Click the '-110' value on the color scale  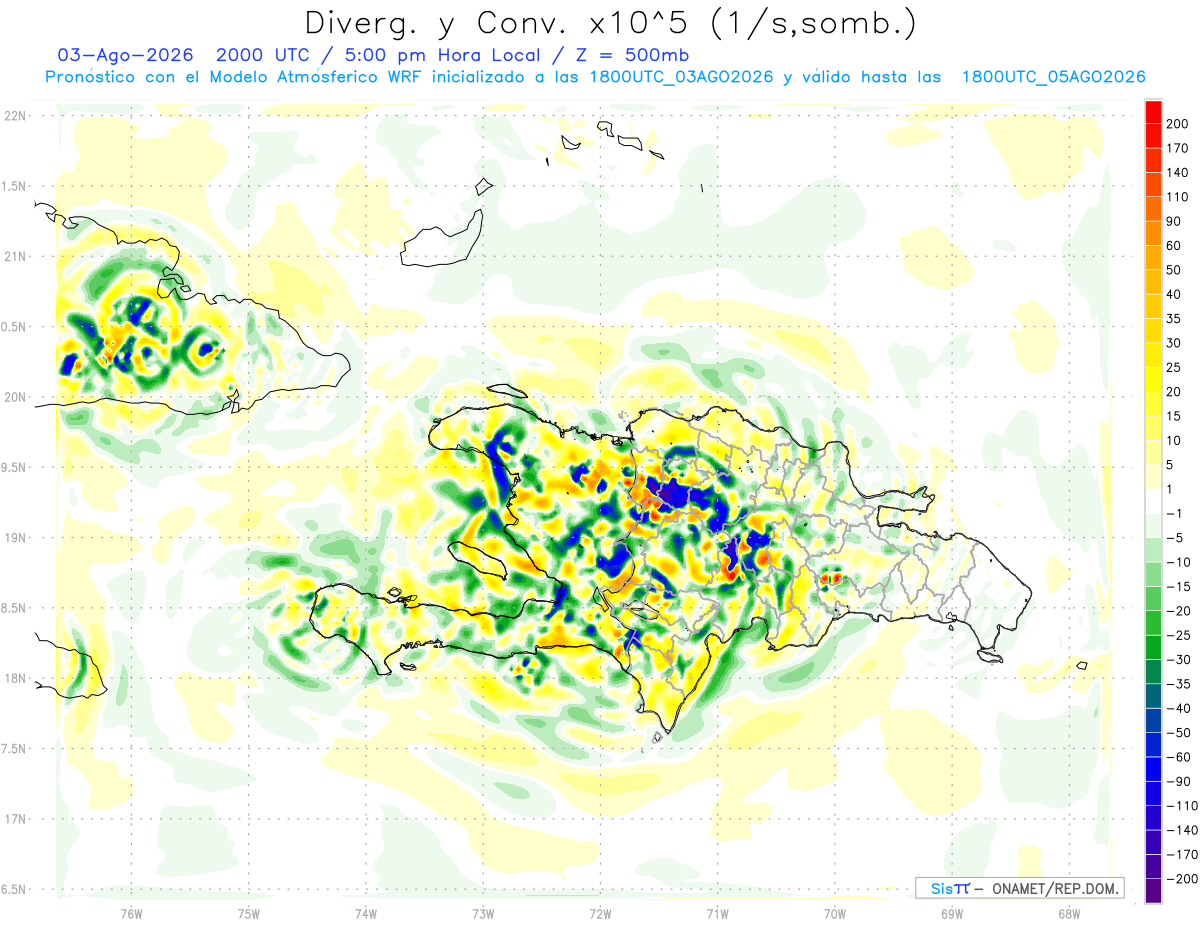pyautogui.click(x=1182, y=806)
